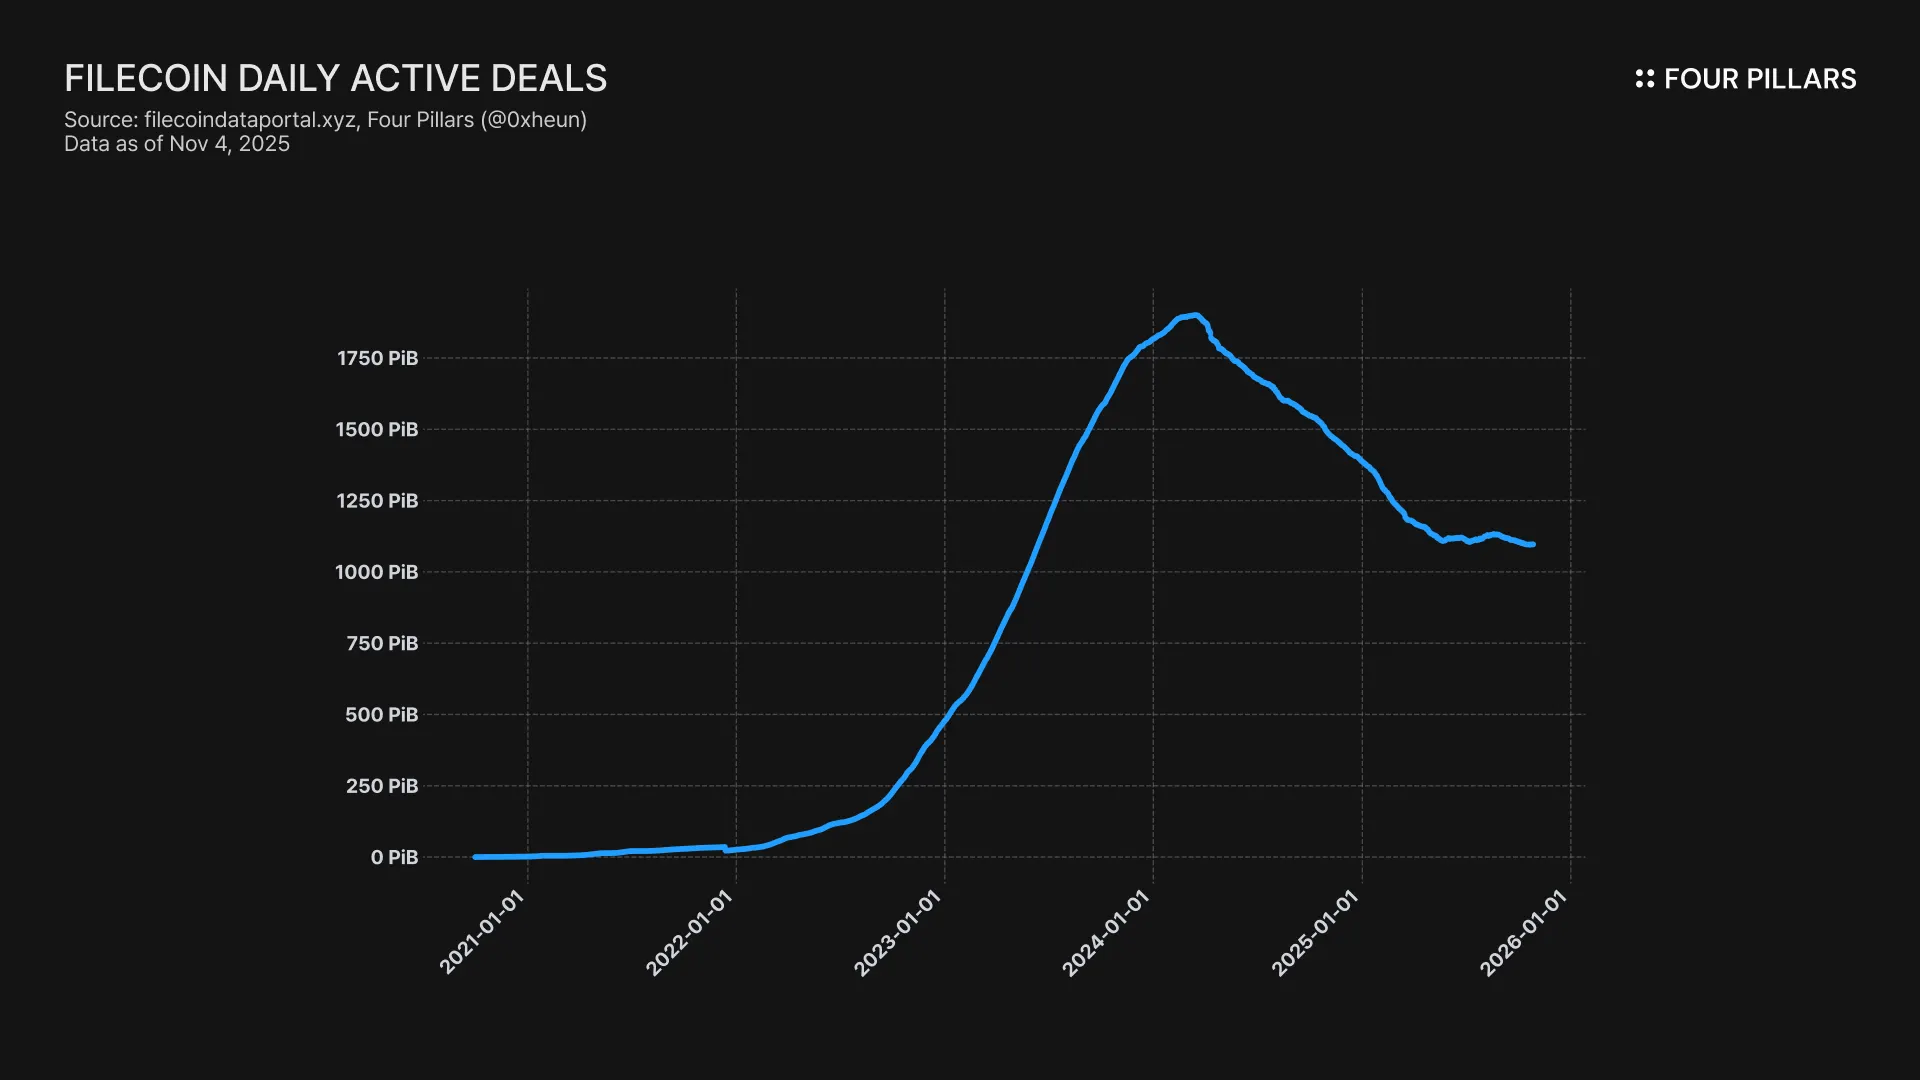This screenshot has width=1920, height=1080.
Task: Select the 1500 PiB y-axis label
Action: (377, 429)
